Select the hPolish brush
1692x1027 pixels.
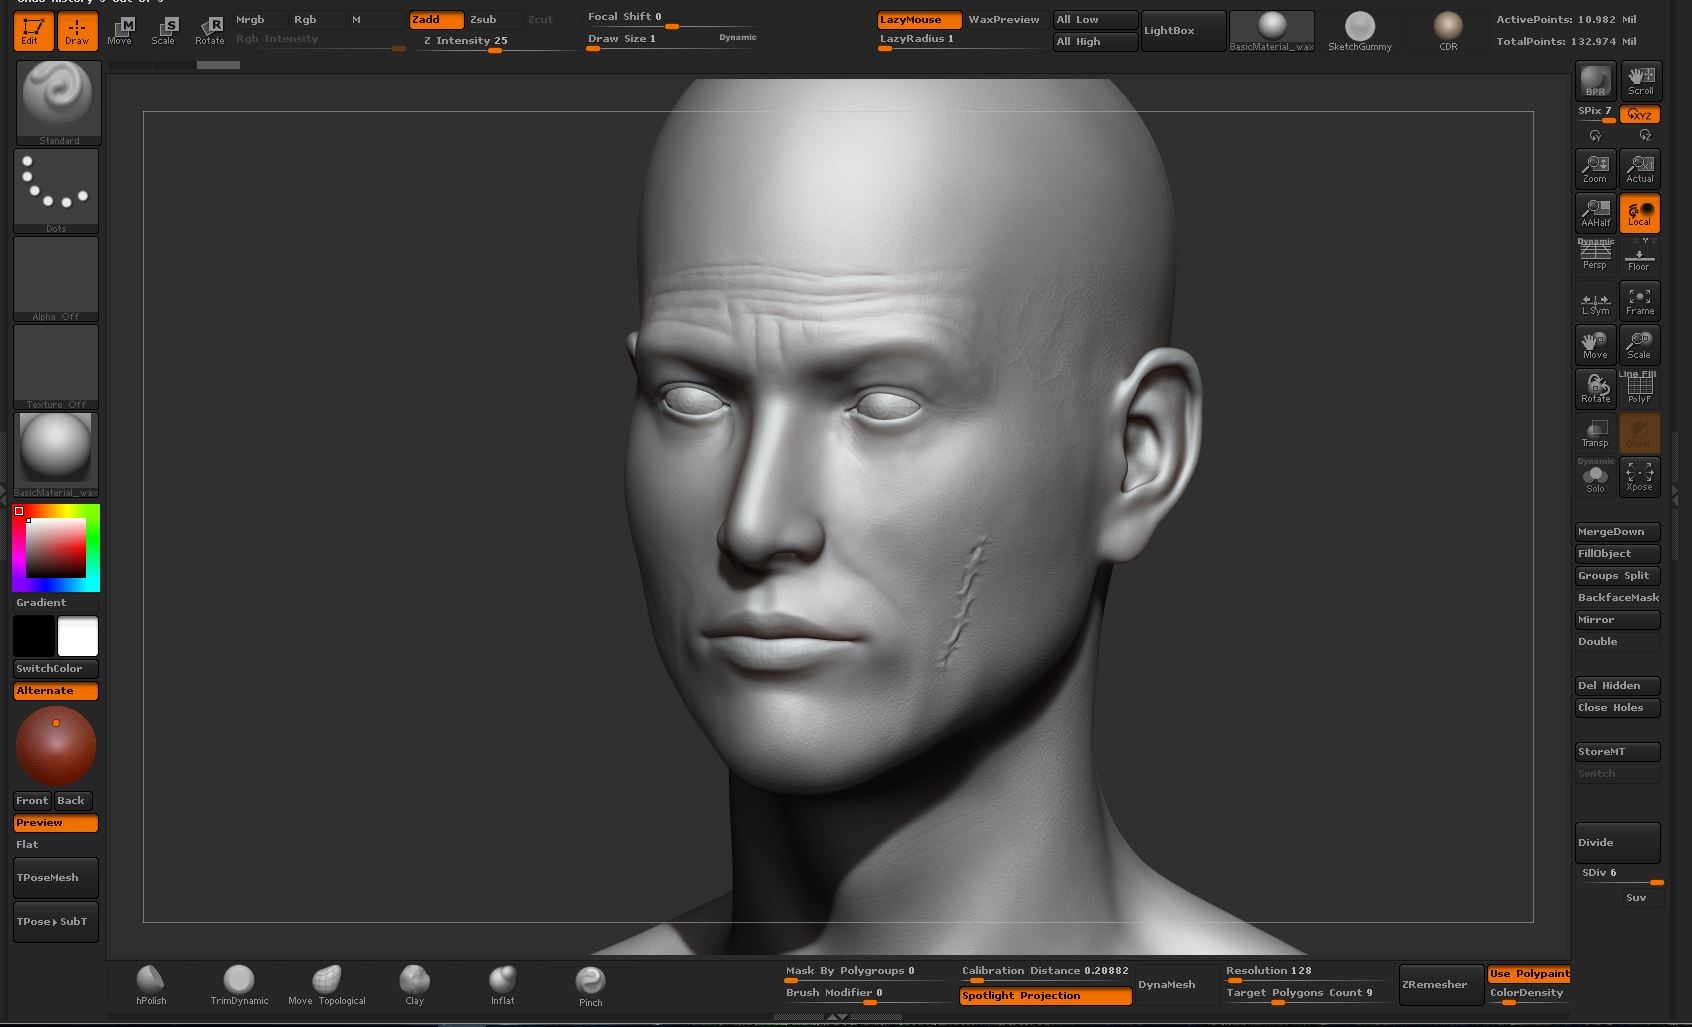click(x=151, y=985)
